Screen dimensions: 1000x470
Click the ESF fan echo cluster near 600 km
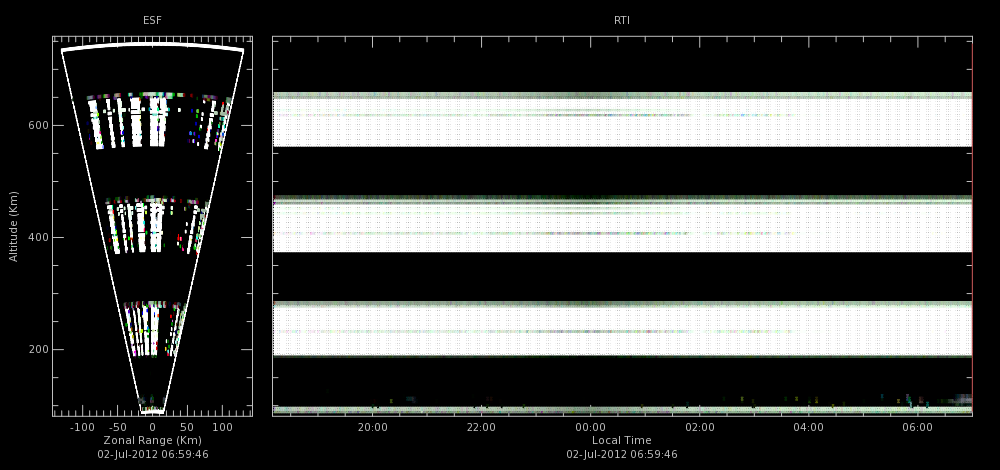159,121
